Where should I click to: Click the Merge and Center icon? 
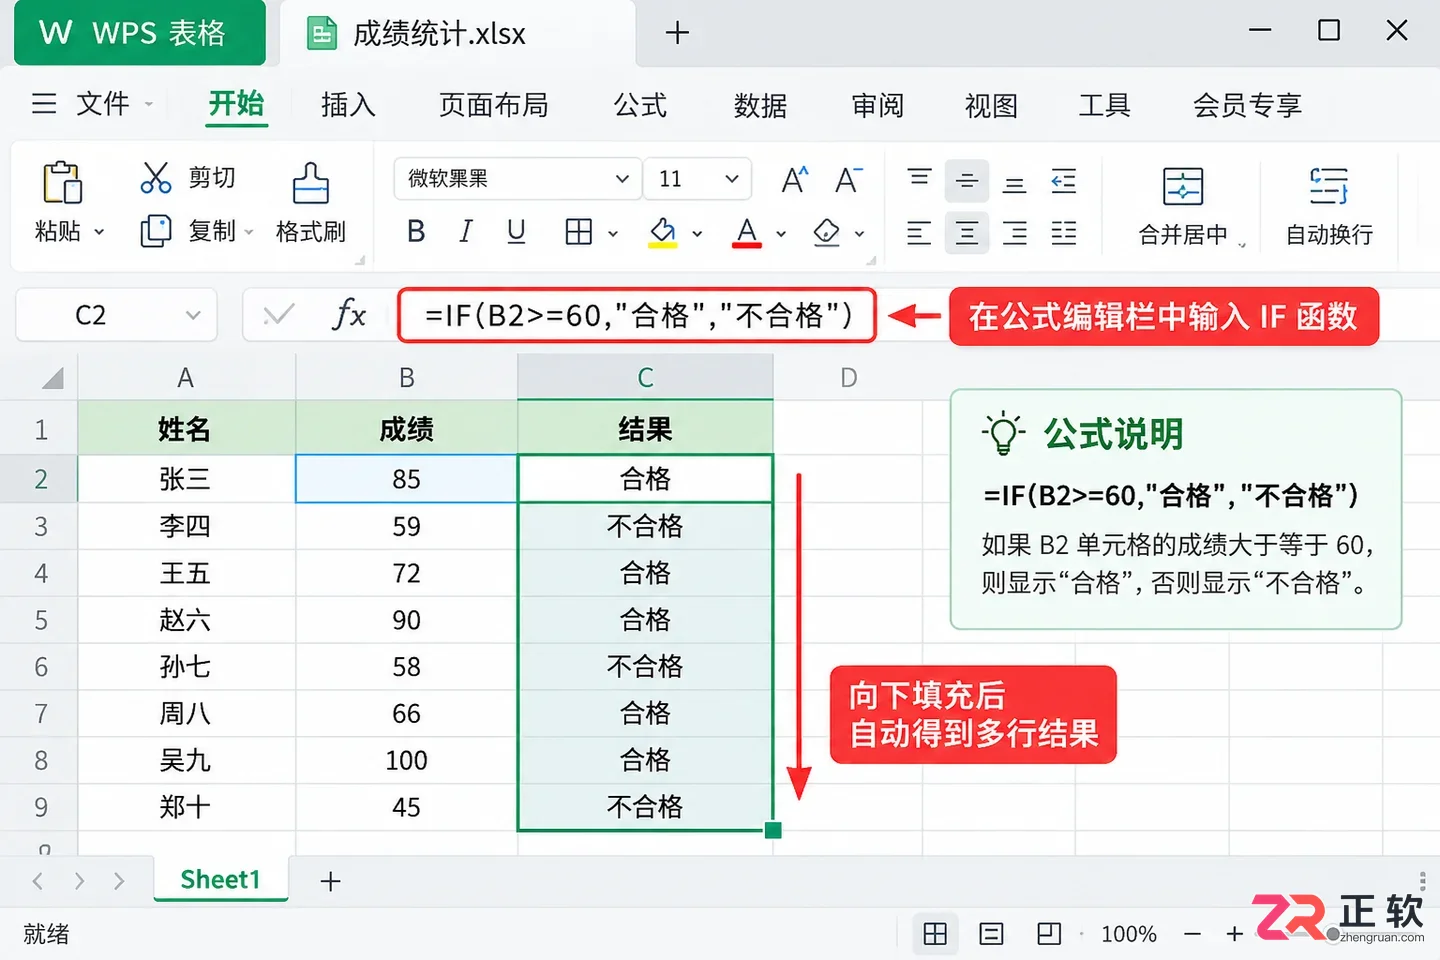tap(1183, 186)
